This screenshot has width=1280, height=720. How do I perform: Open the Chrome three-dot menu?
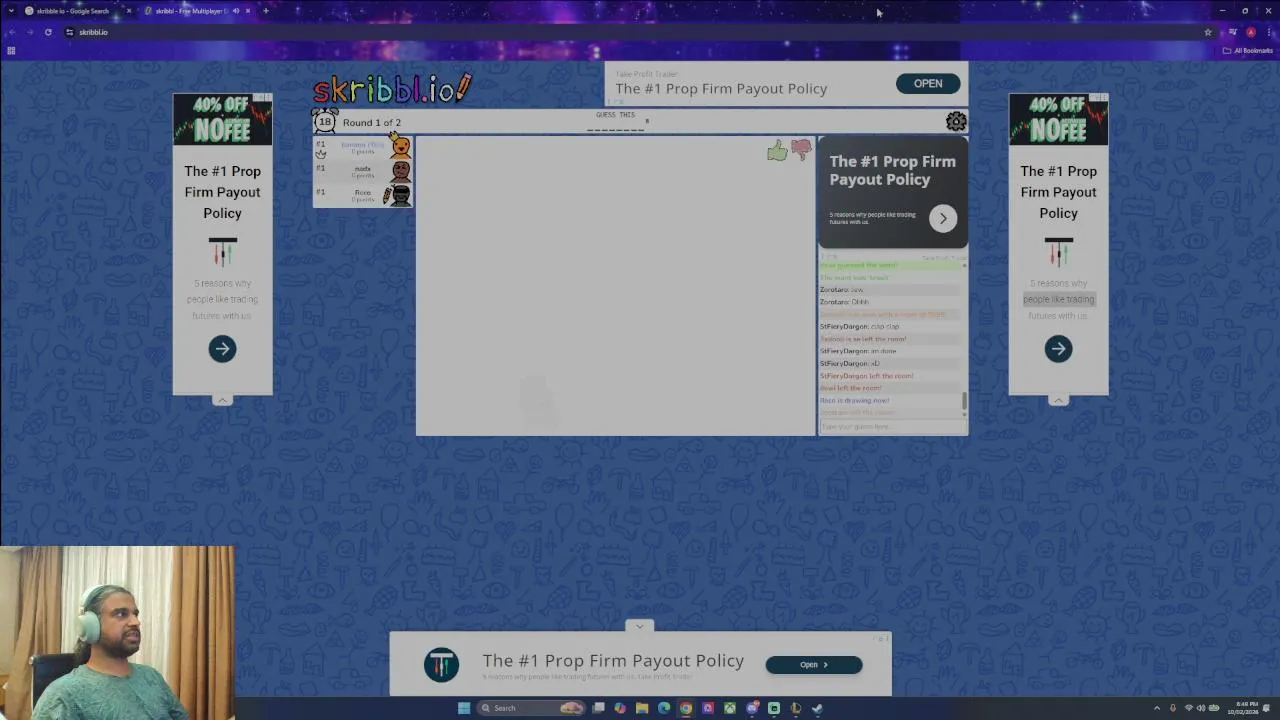[x=1270, y=32]
